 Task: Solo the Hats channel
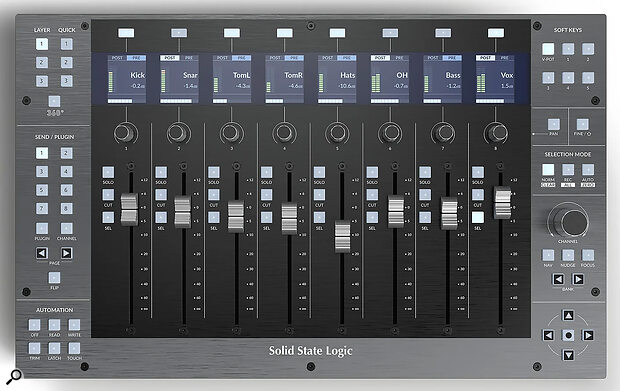tap(319, 172)
